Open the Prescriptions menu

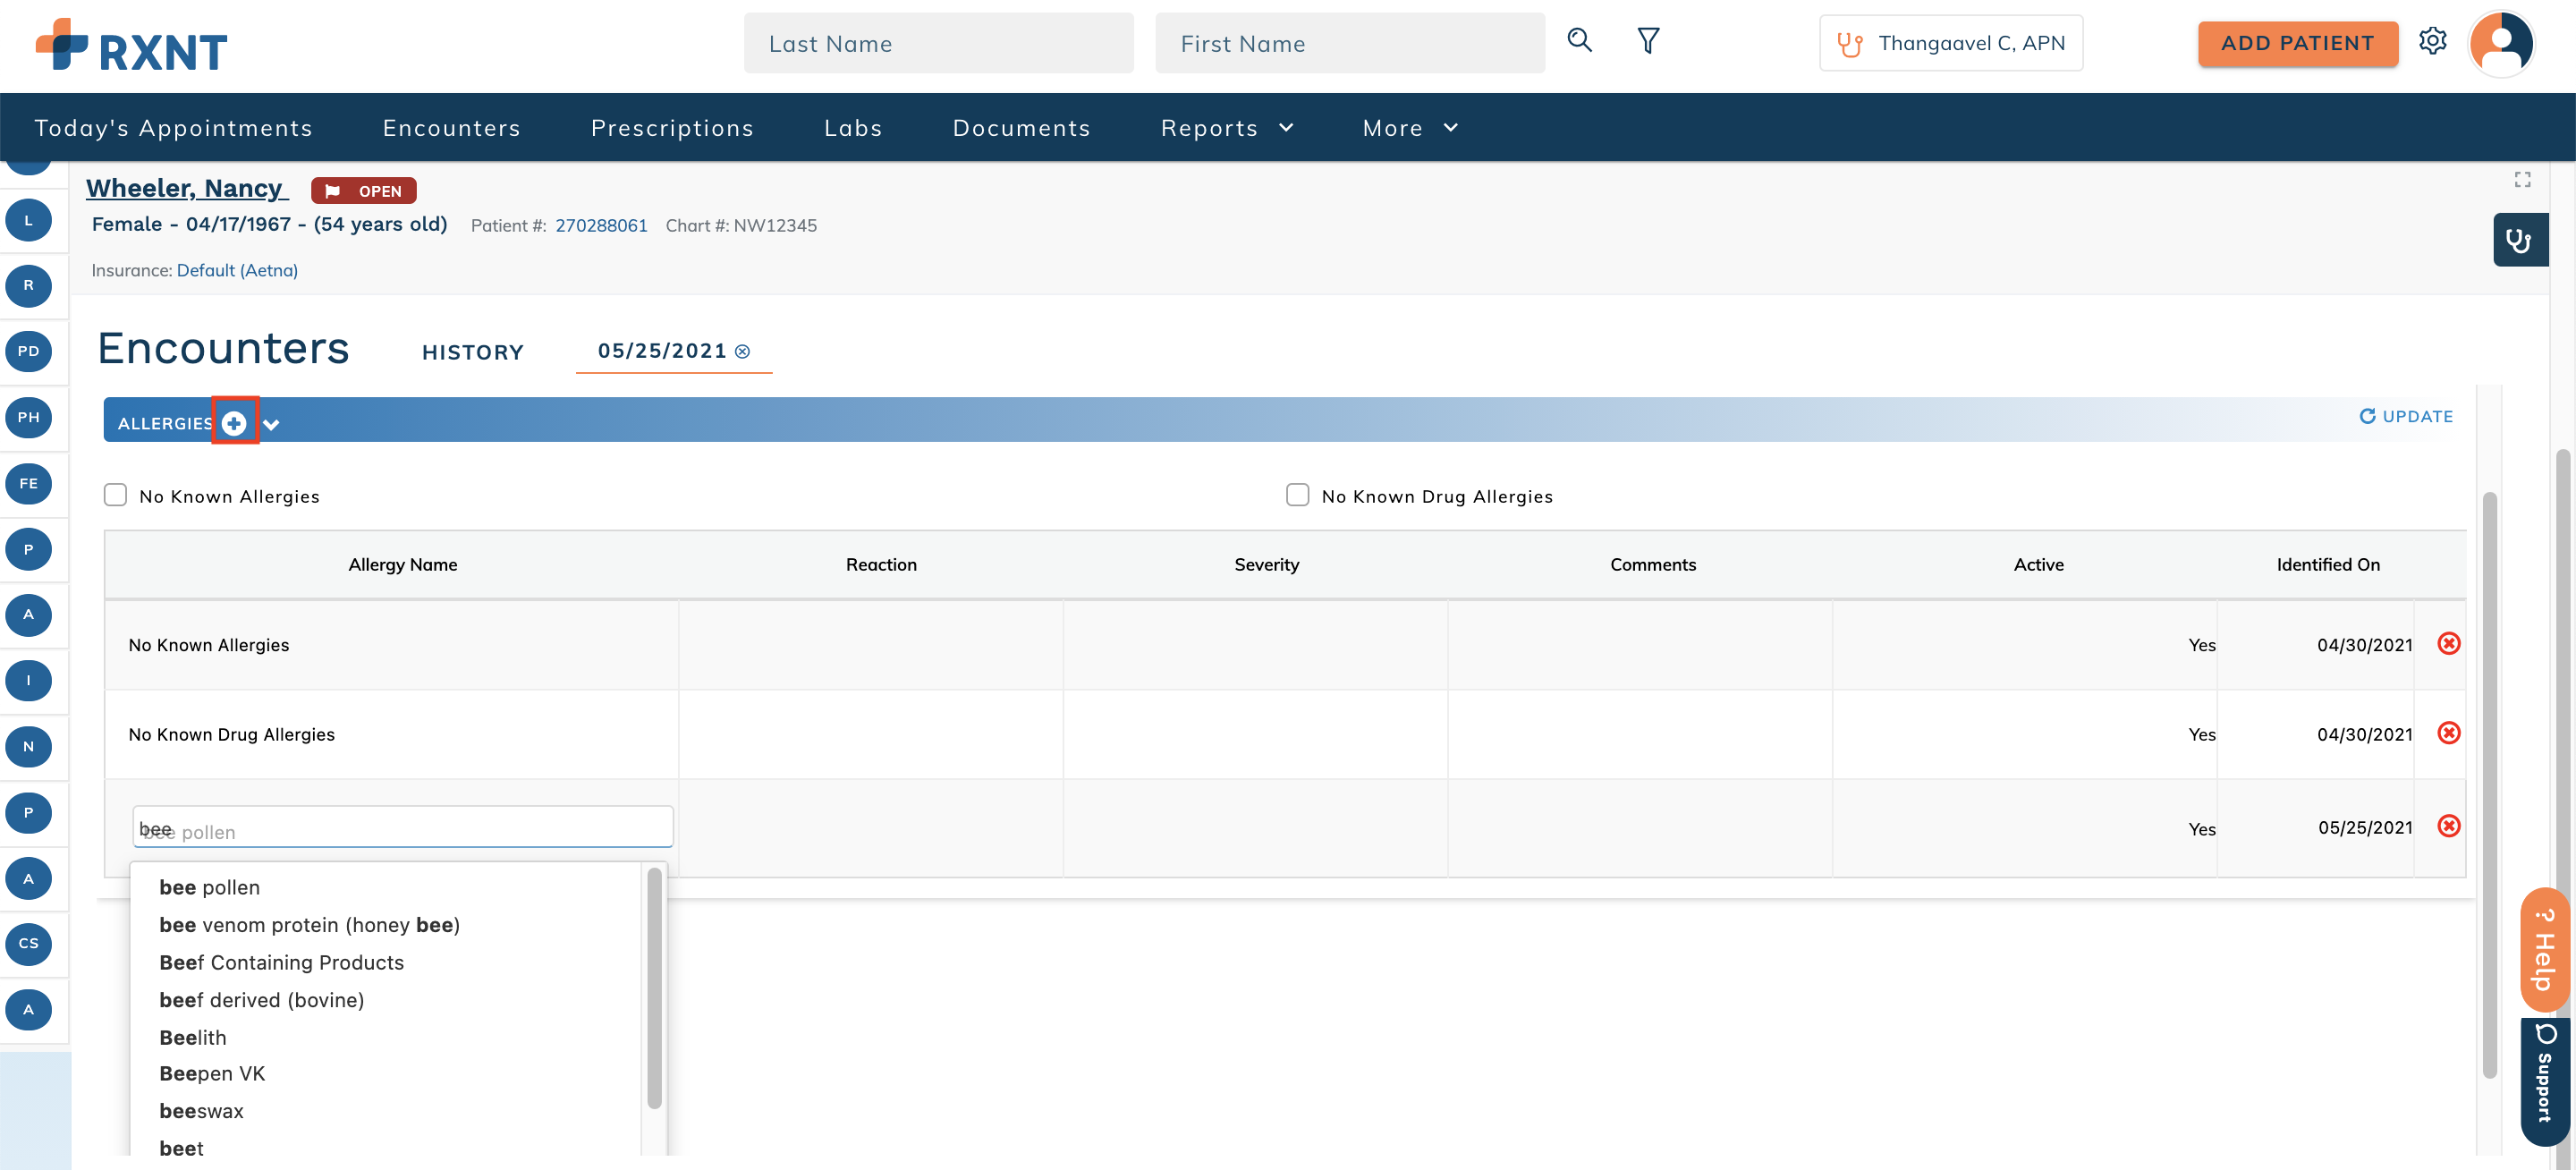672,128
